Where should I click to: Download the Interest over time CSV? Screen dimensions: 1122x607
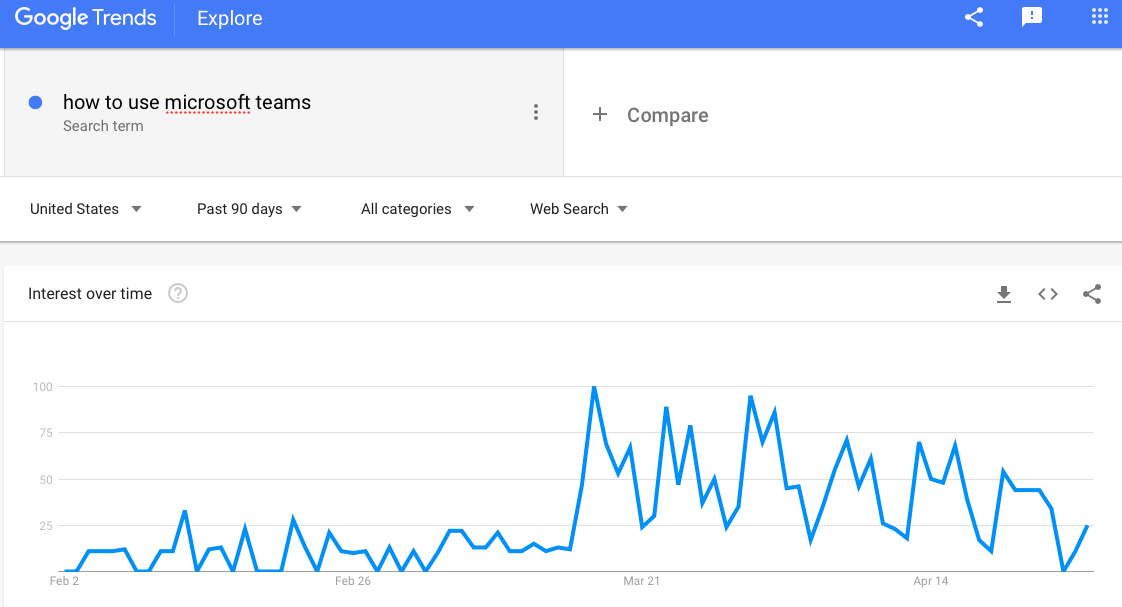coord(1004,294)
